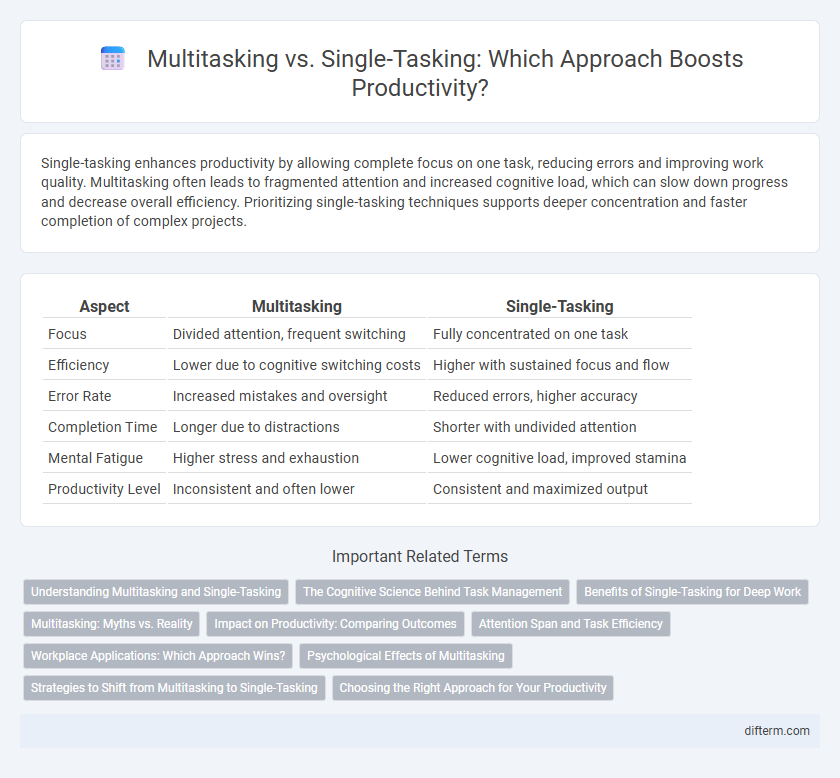Open 'Multitasking: Myths vs. Reality' tag
840x778 pixels.
(x=111, y=624)
